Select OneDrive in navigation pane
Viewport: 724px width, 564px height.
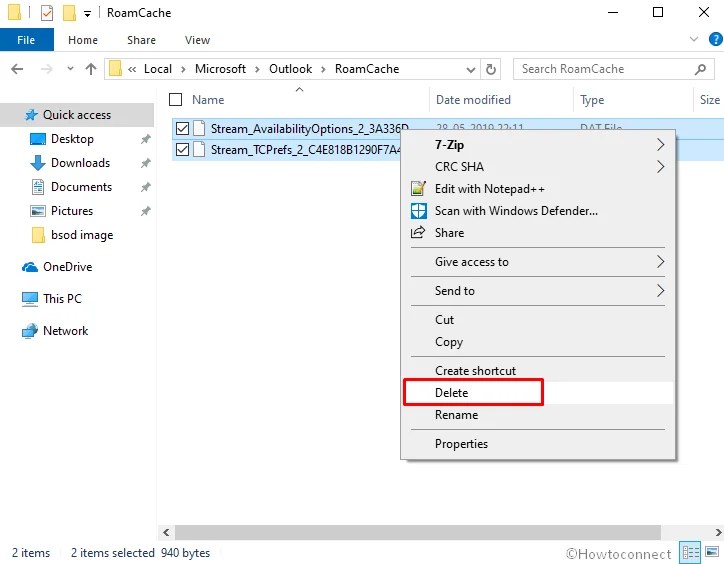[67, 267]
